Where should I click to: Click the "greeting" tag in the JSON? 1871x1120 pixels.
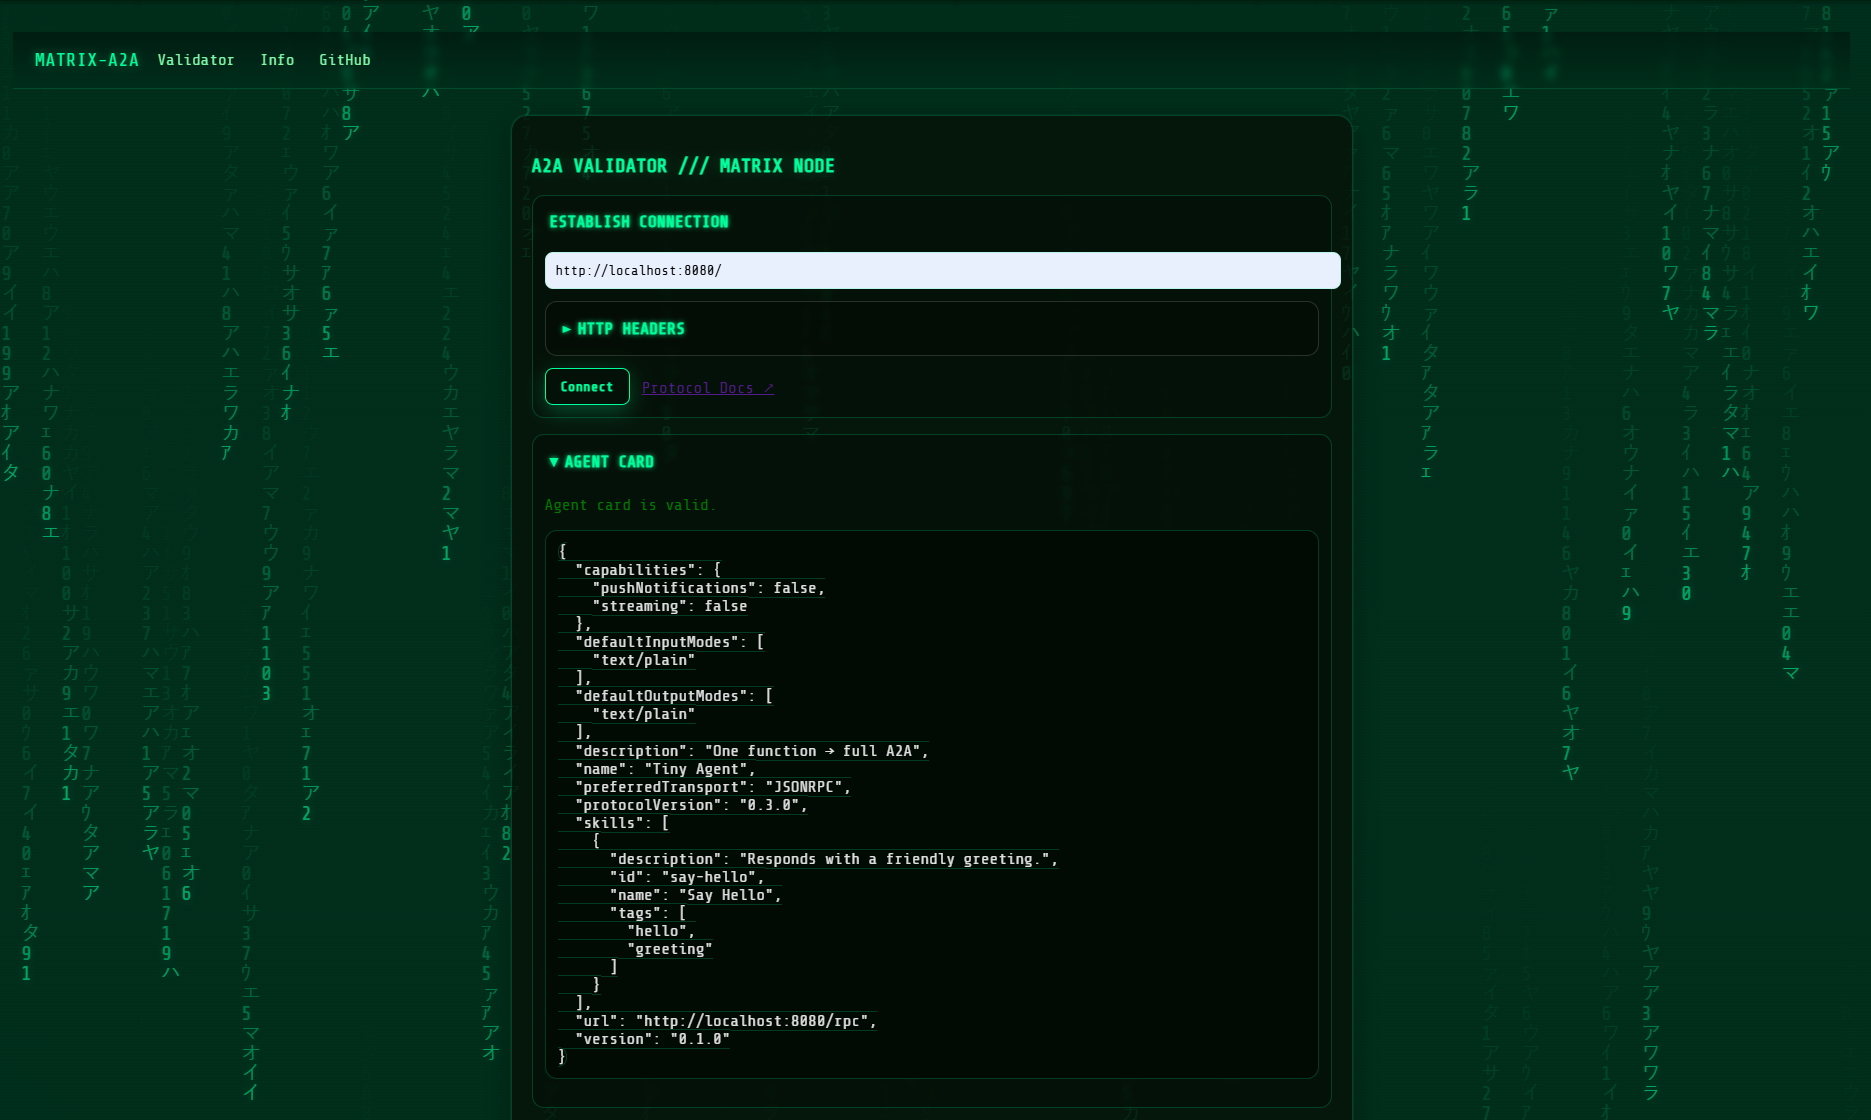click(x=669, y=949)
